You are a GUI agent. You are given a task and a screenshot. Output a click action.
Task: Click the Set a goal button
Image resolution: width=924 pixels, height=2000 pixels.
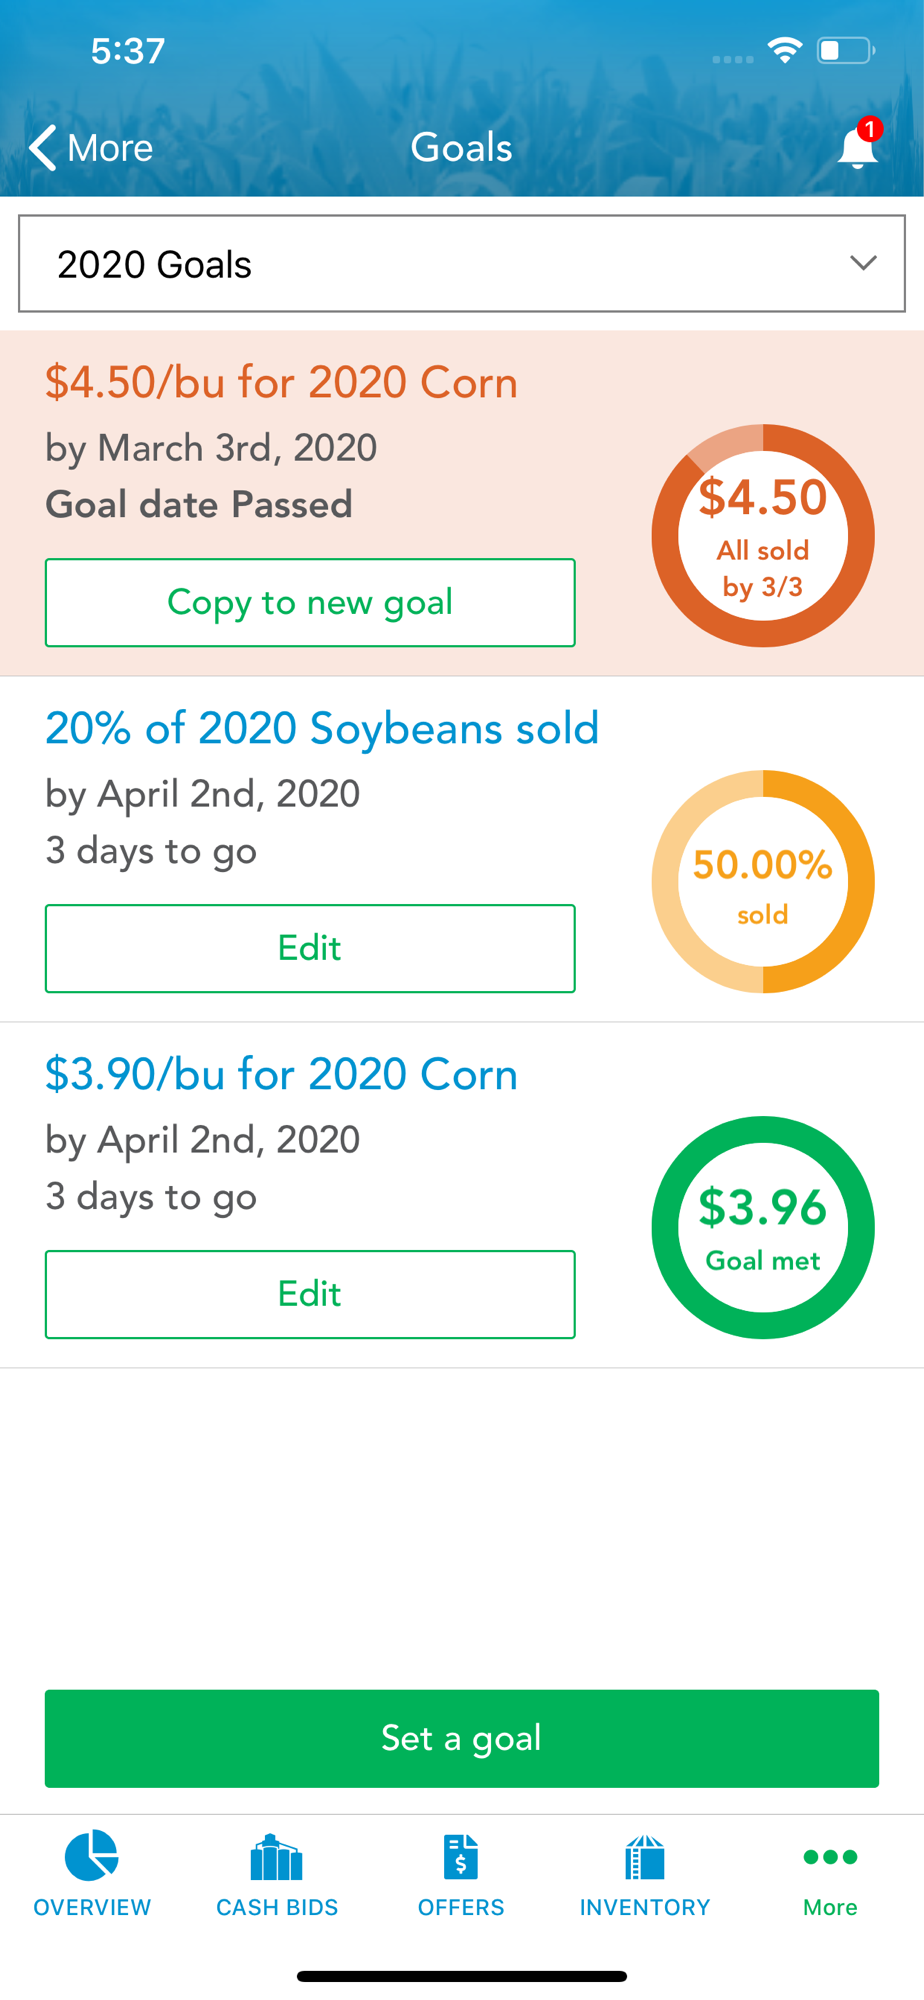click(462, 1739)
